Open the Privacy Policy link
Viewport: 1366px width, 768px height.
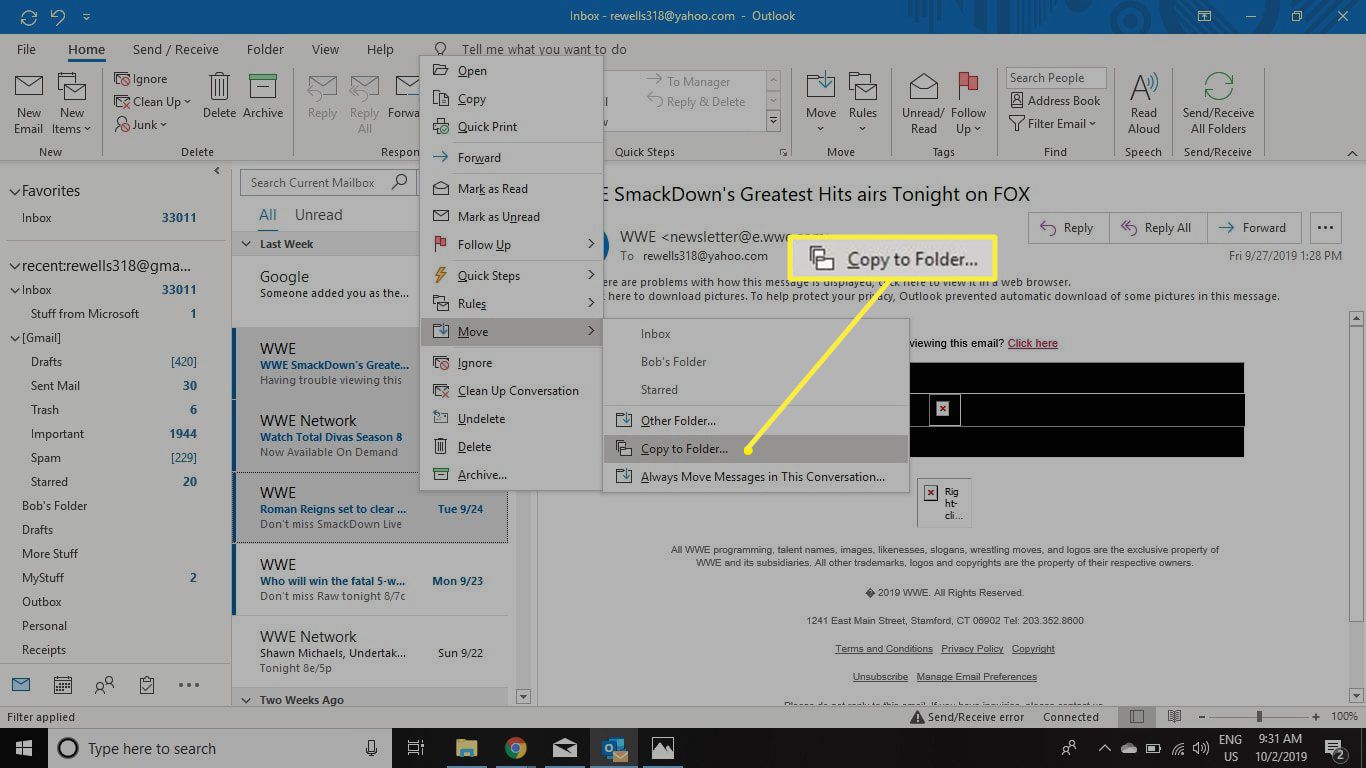coord(972,649)
